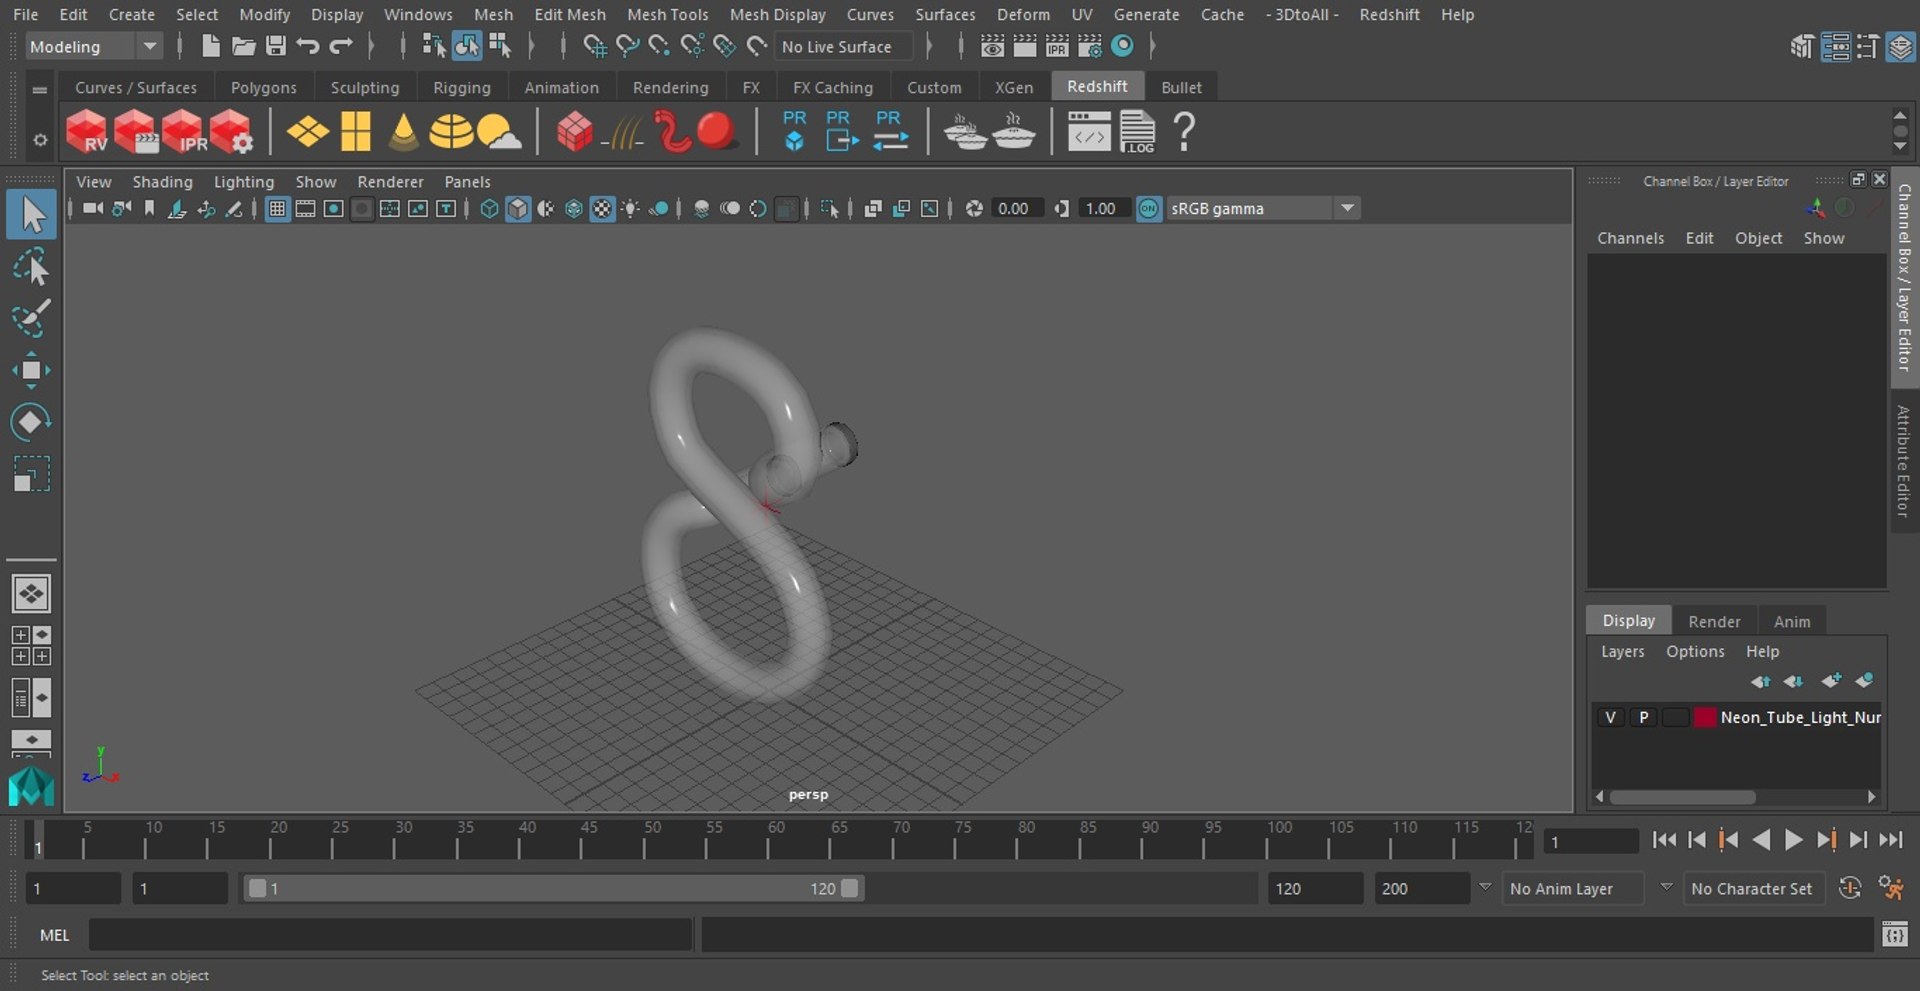
Task: Choose the Move tool
Action: point(31,370)
